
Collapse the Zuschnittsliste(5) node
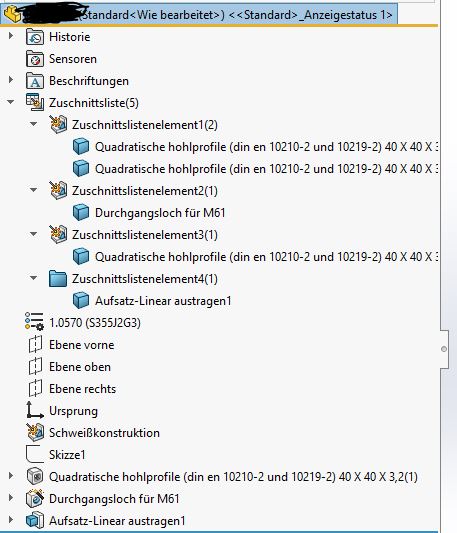11,102
